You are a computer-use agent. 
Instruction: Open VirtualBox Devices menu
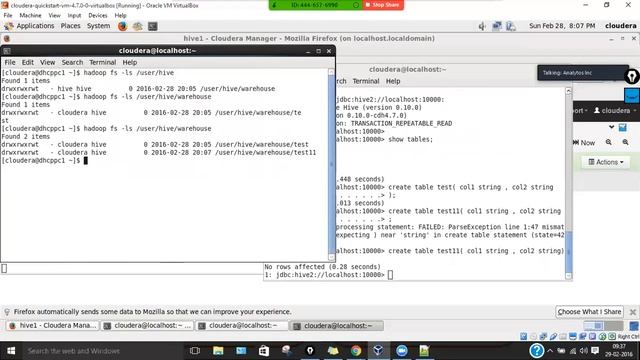[x=98, y=16]
